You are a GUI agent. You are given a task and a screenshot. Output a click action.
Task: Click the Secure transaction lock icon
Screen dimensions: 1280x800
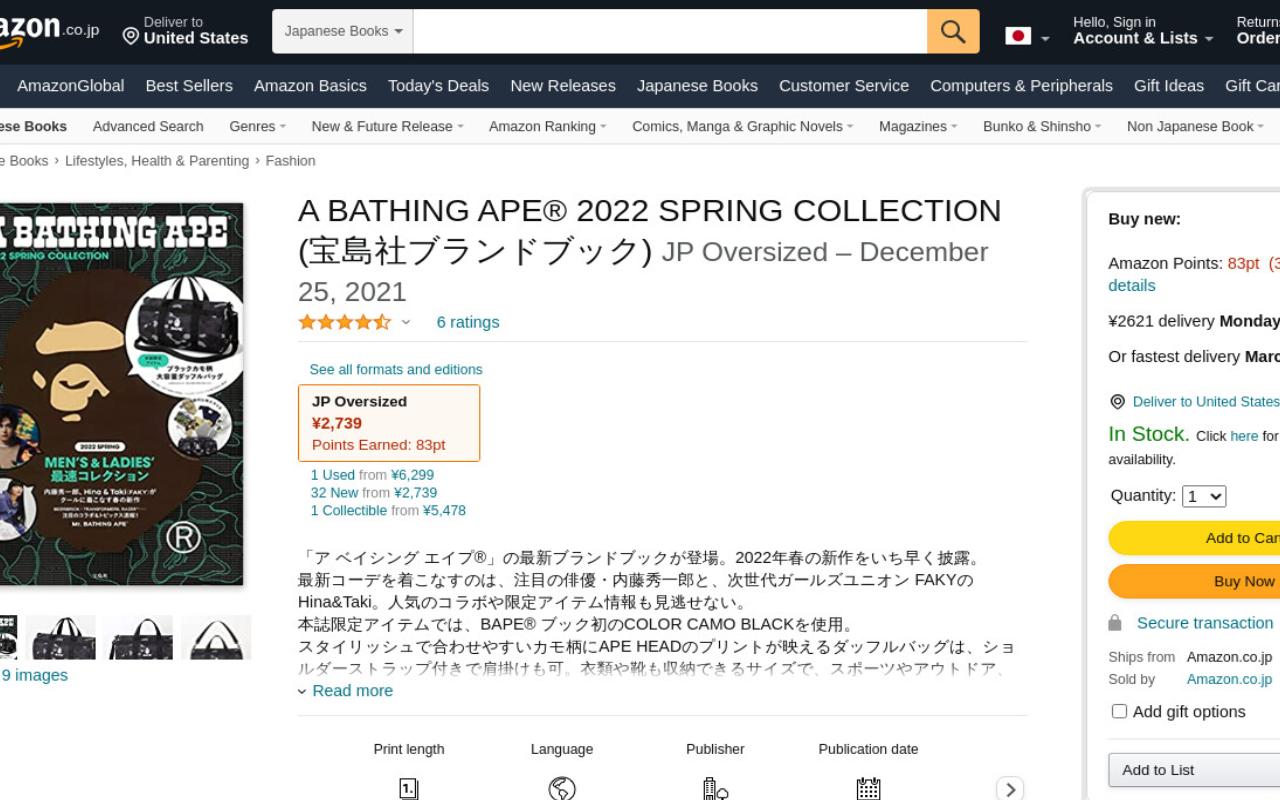pos(1115,623)
